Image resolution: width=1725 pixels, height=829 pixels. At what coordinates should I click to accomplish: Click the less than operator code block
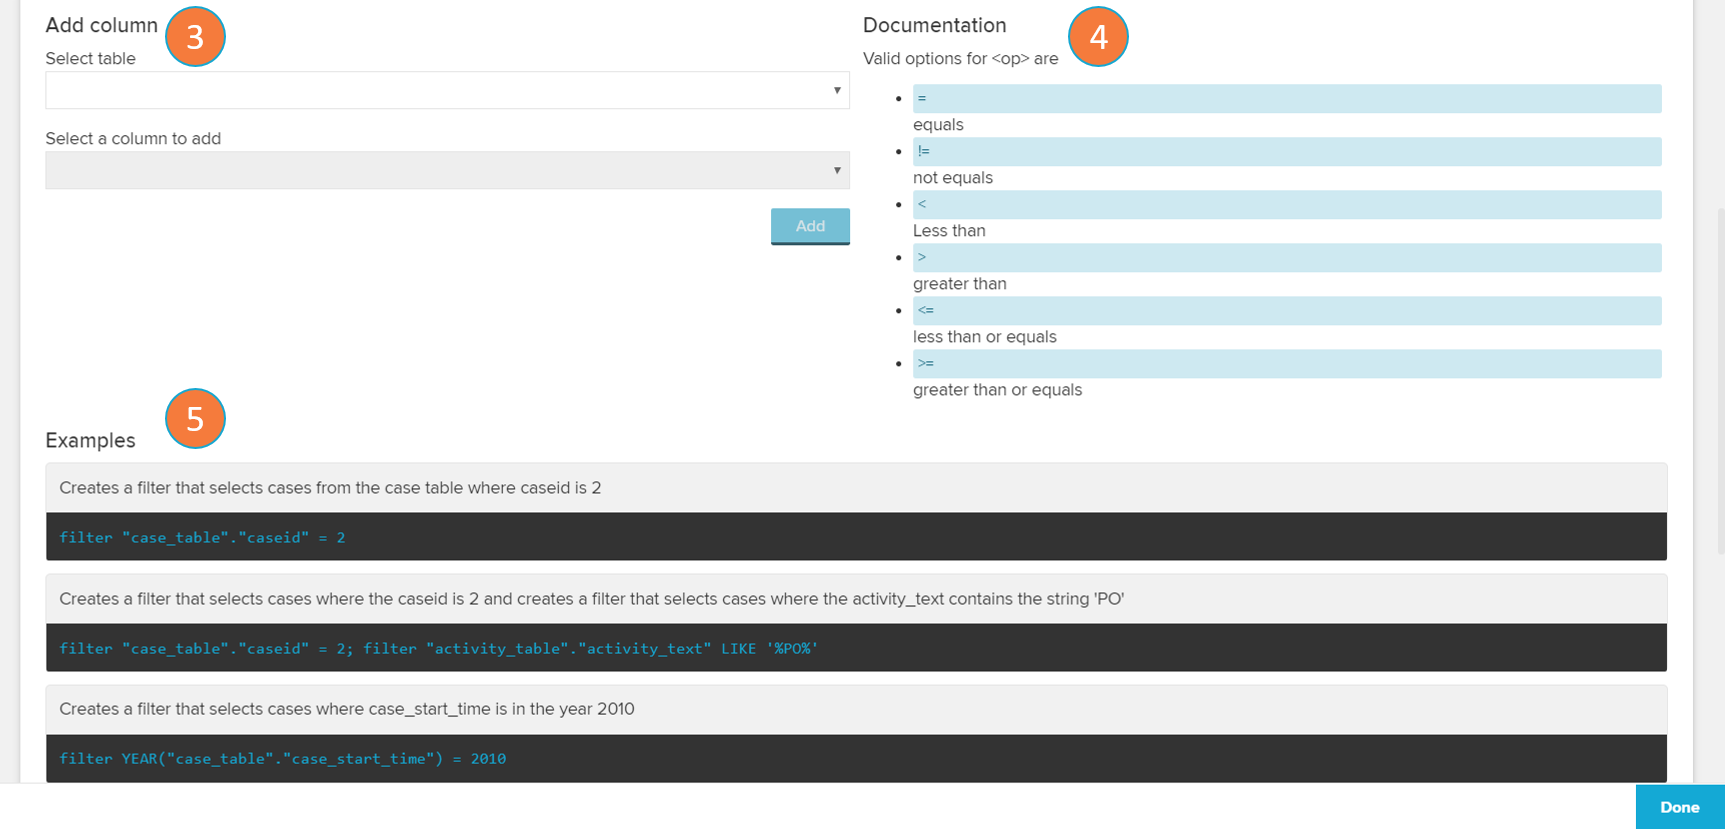pos(1286,204)
